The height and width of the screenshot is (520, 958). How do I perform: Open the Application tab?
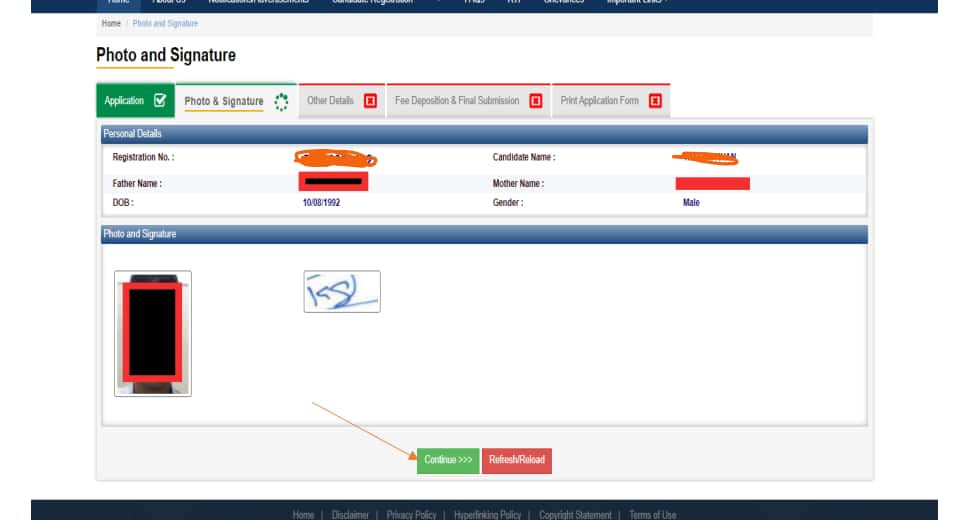pyautogui.click(x=136, y=100)
